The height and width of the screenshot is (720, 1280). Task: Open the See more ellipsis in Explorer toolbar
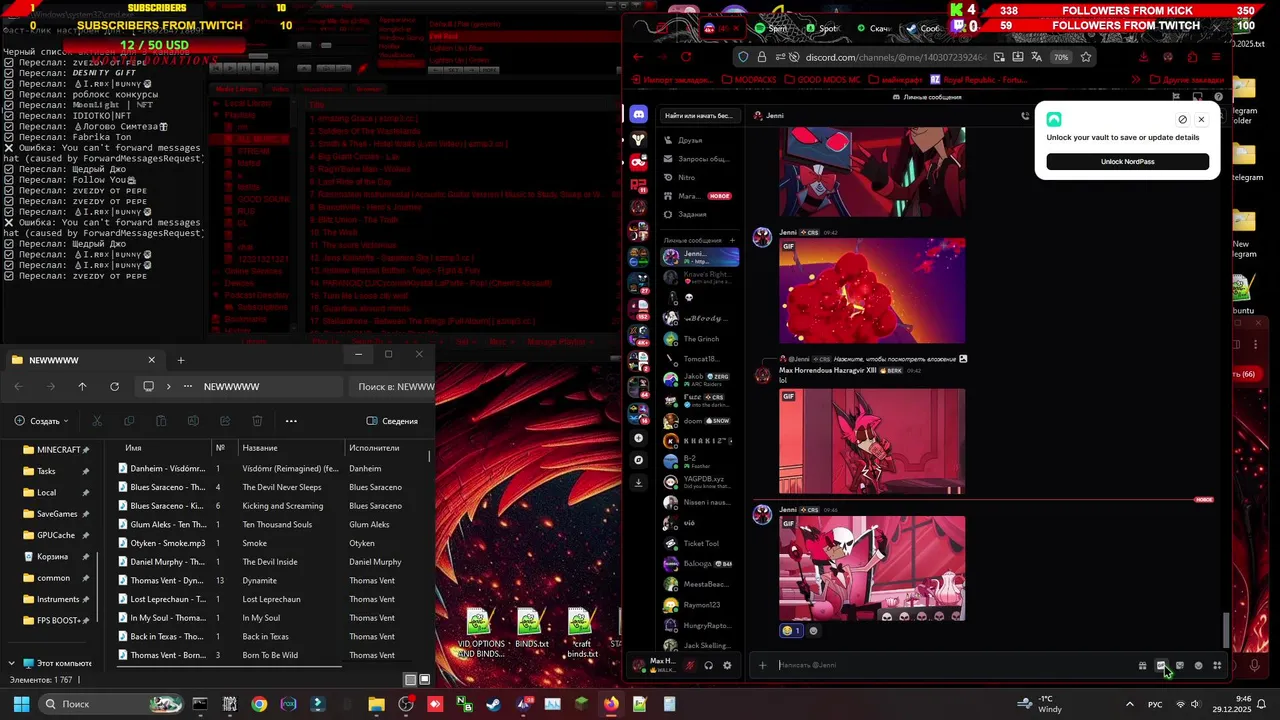(x=291, y=421)
